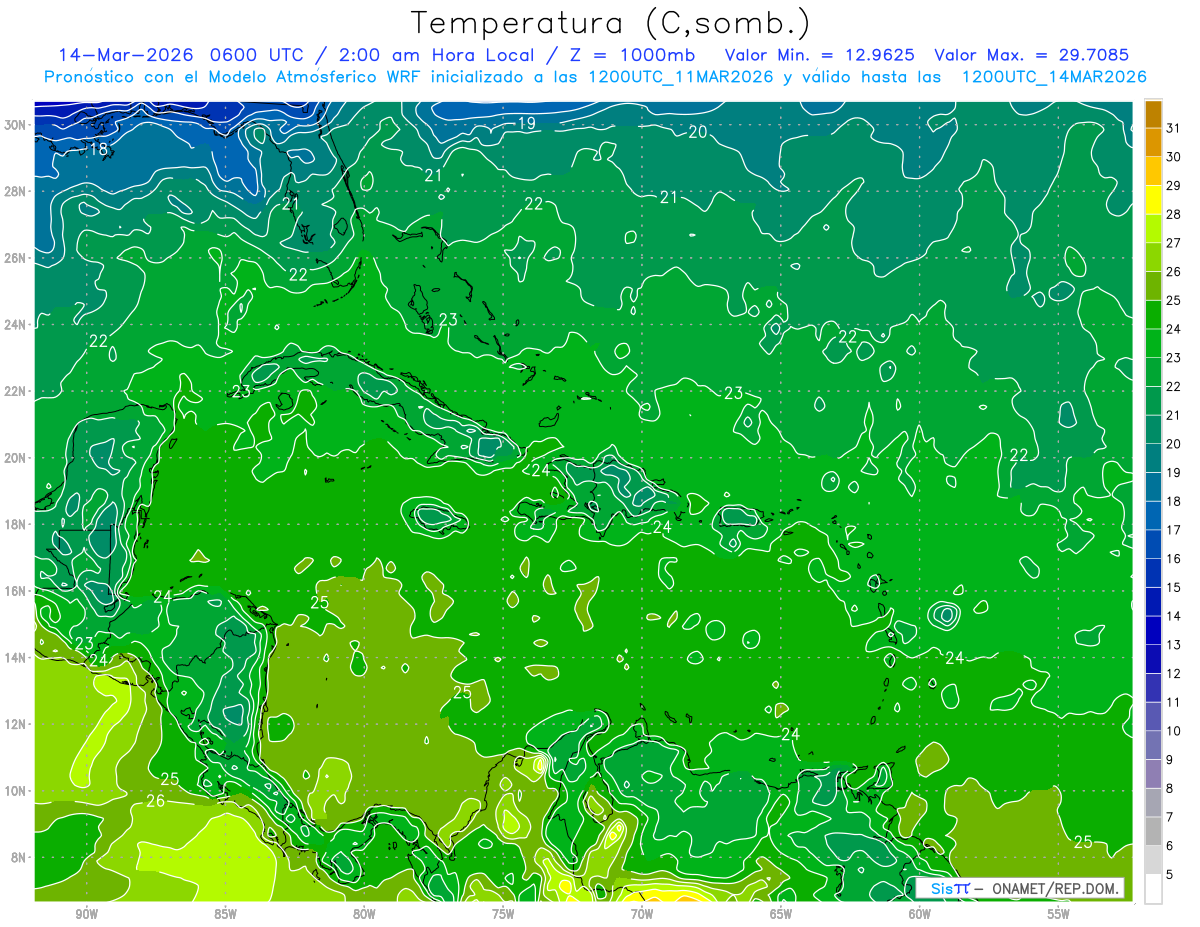This screenshot has height=927, width=1200.
Task: Click the gray color bar swatch between 6 and 7
Action: coord(1153,832)
